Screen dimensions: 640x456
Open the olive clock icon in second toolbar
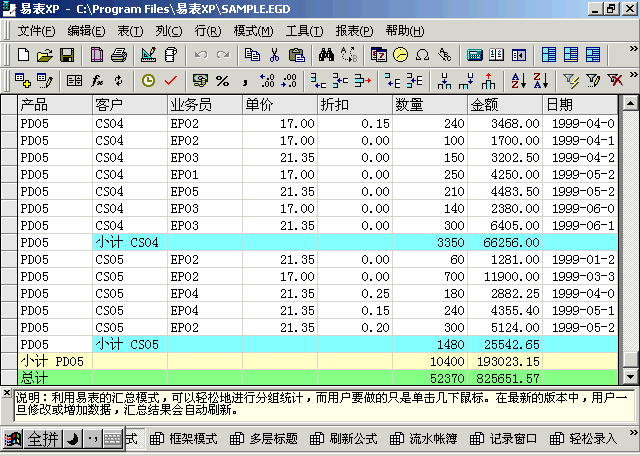(x=149, y=80)
